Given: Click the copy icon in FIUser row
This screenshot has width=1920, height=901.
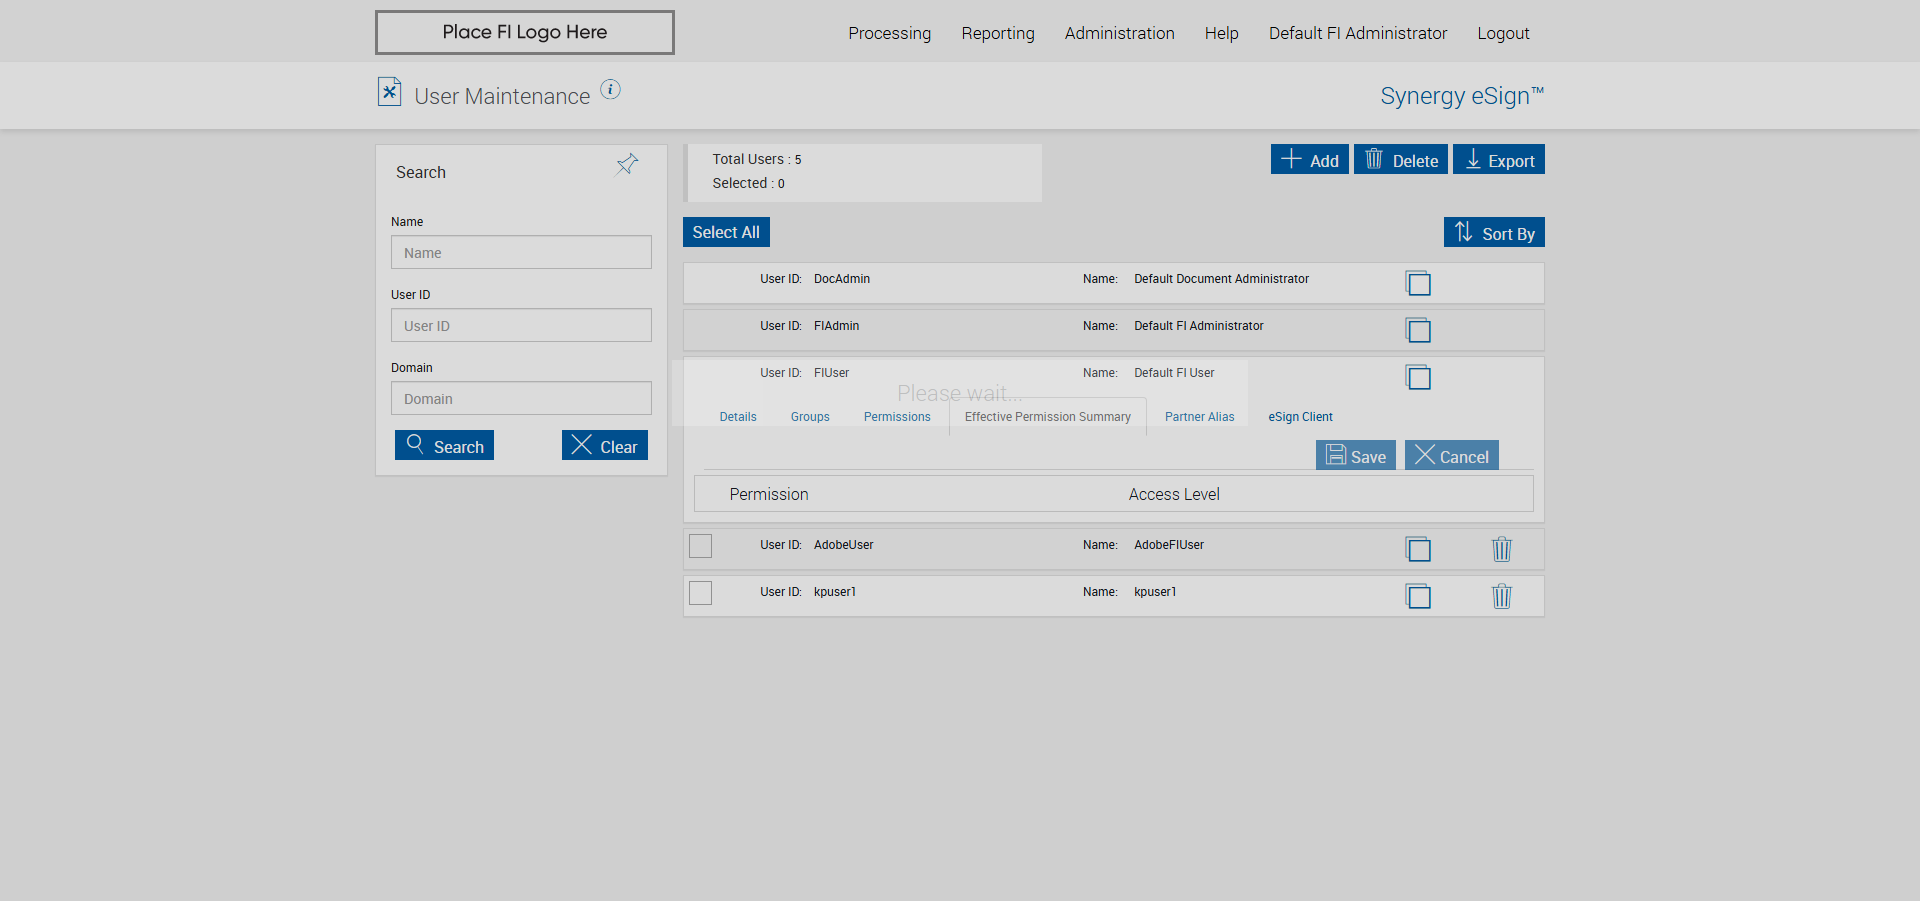Looking at the screenshot, I should tap(1418, 377).
